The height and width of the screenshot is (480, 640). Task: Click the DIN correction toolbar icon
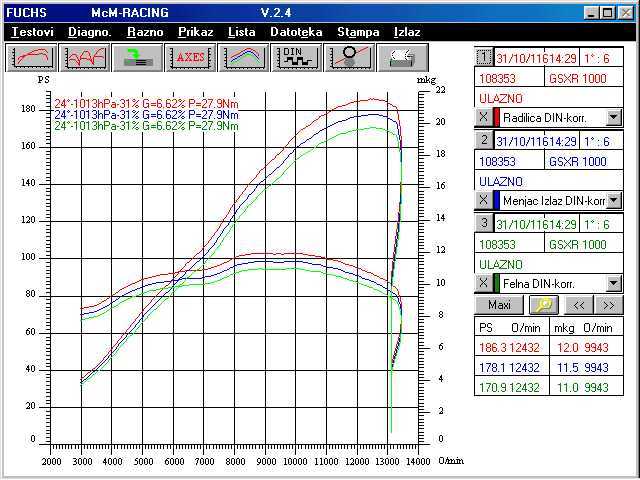295,57
